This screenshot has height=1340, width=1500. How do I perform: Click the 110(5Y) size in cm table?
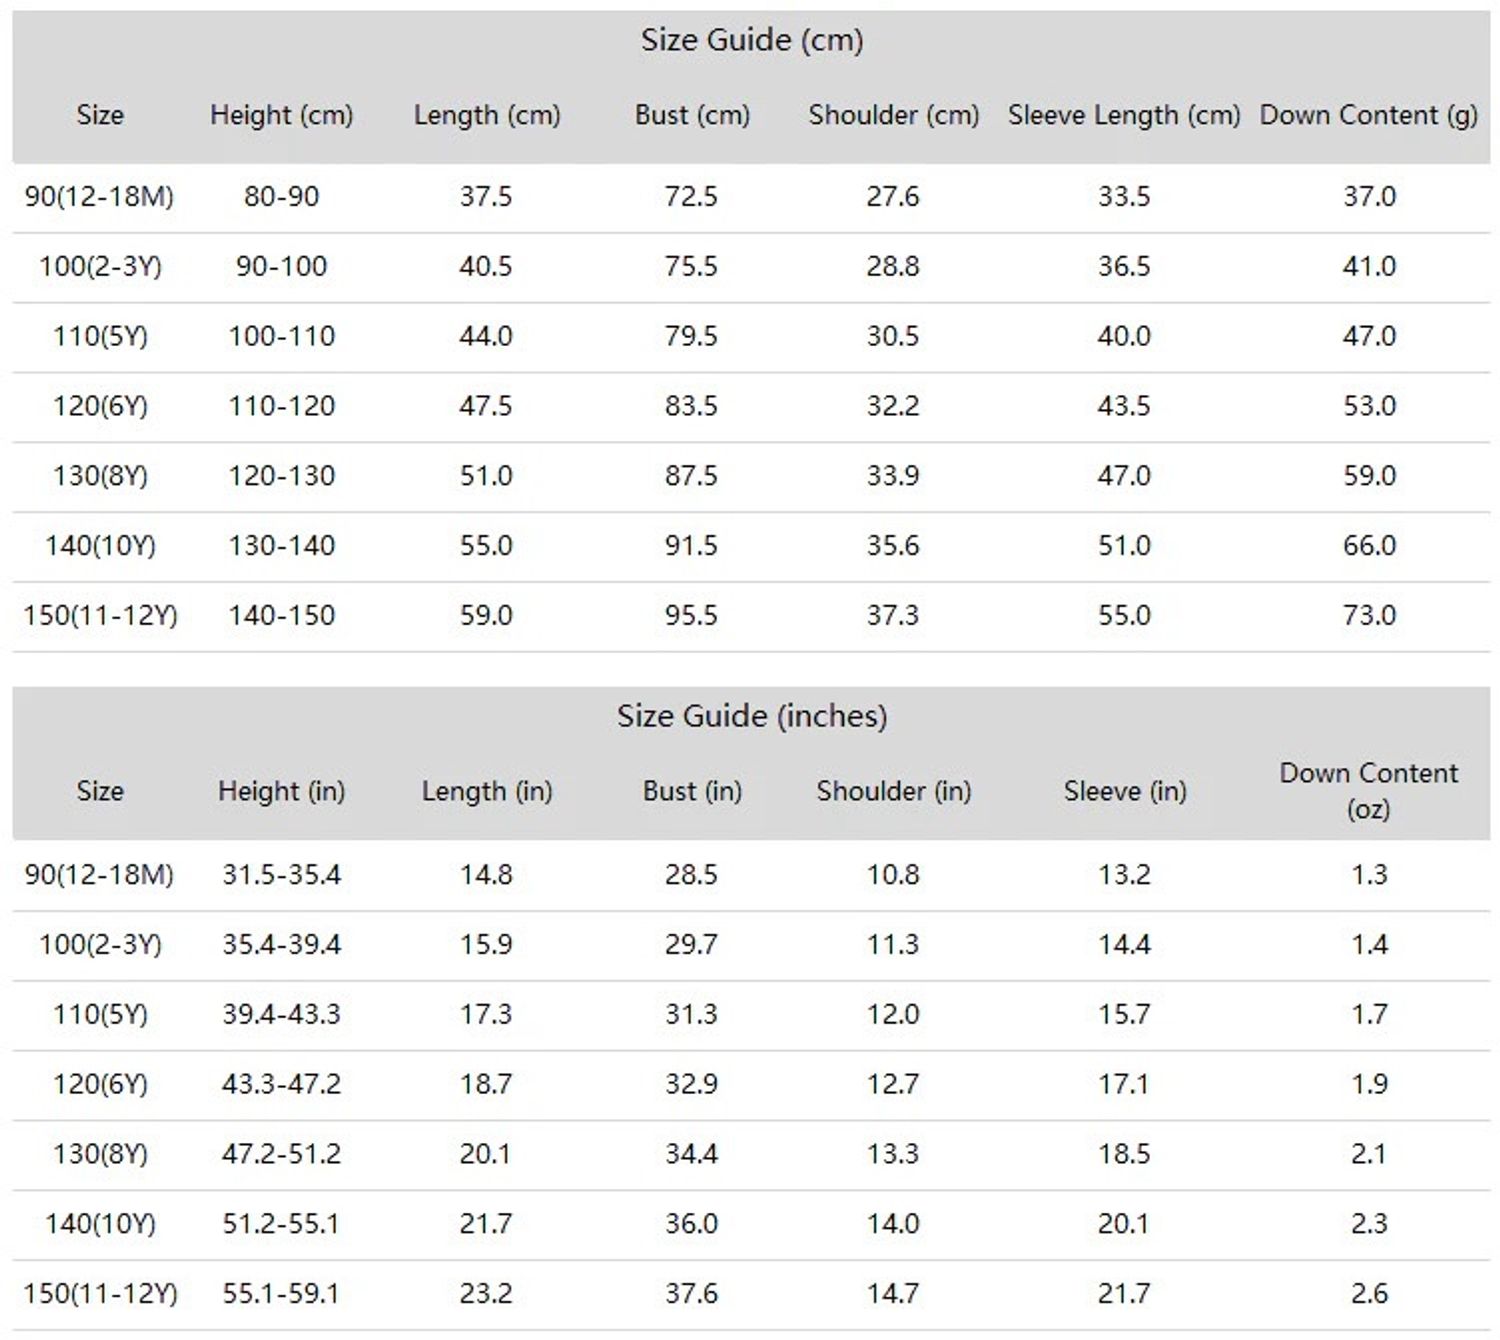100,336
